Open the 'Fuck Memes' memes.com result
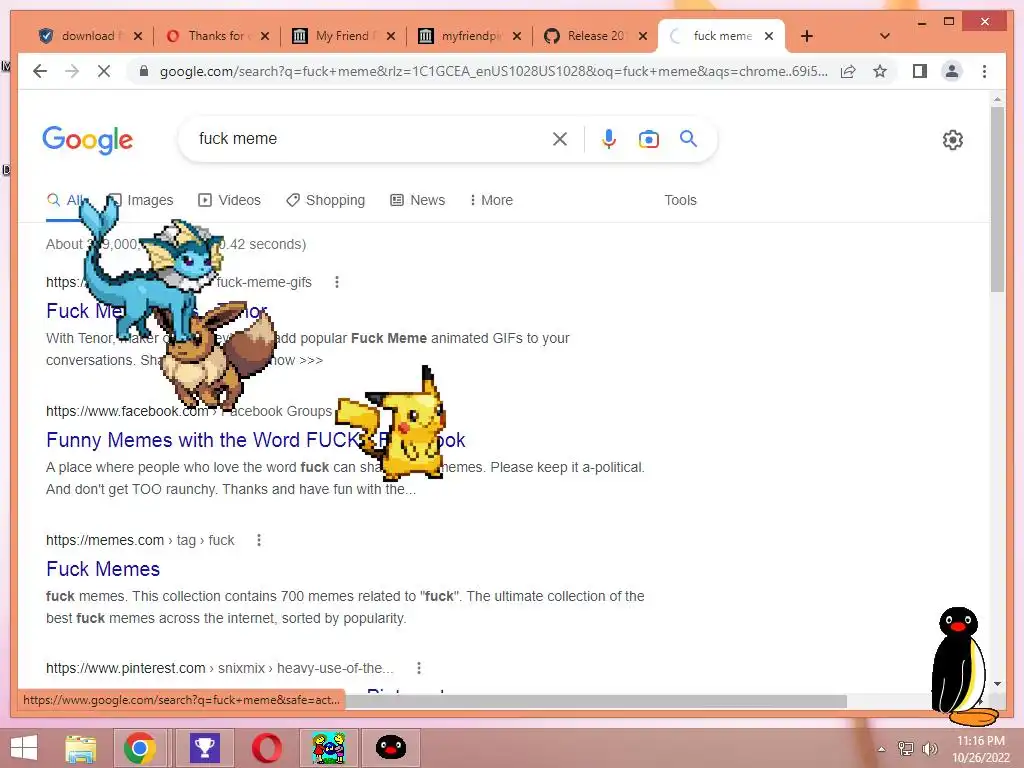The height and width of the screenshot is (768, 1024). [103, 569]
